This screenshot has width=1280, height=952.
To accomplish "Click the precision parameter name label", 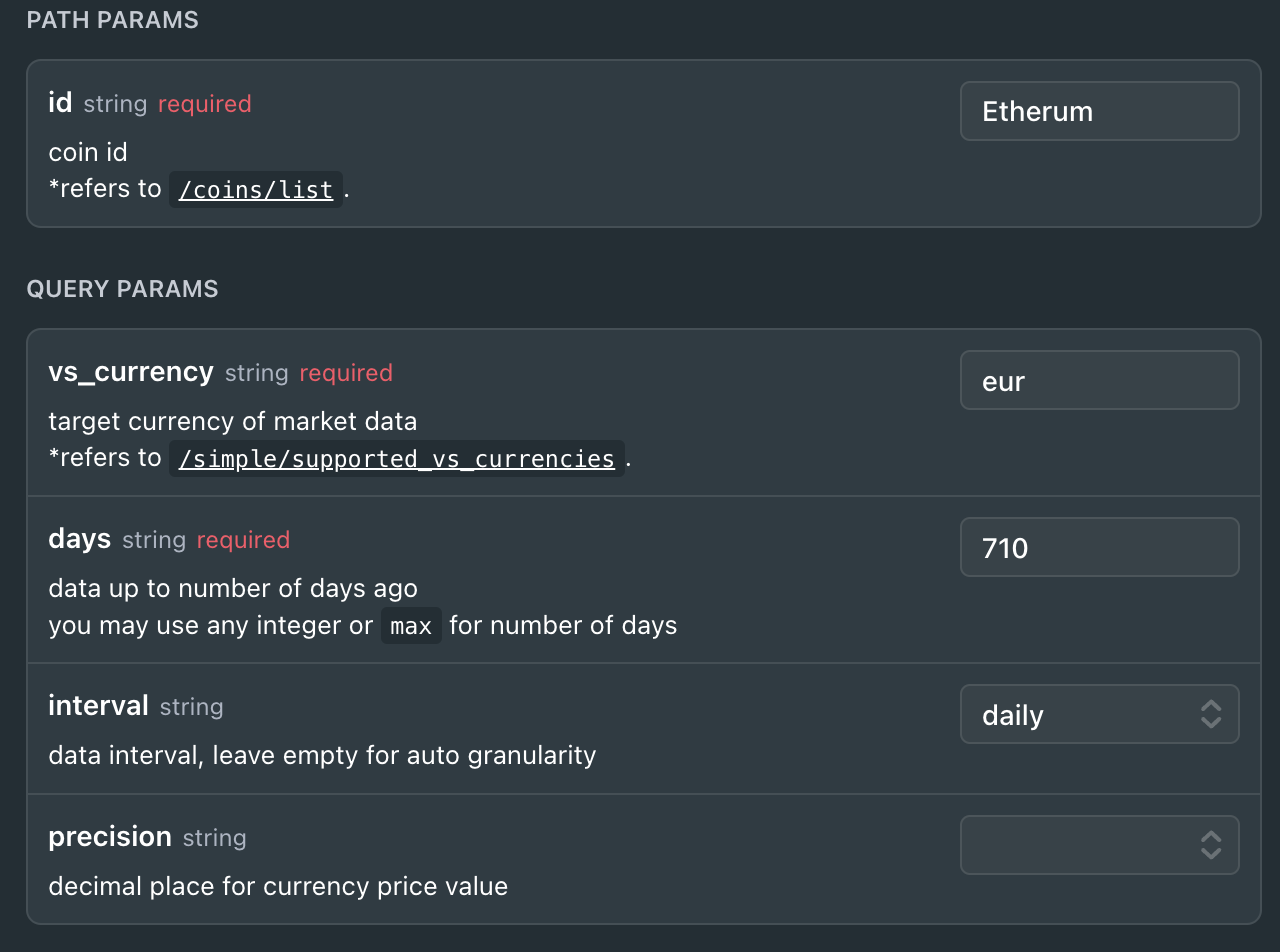I will click(110, 837).
